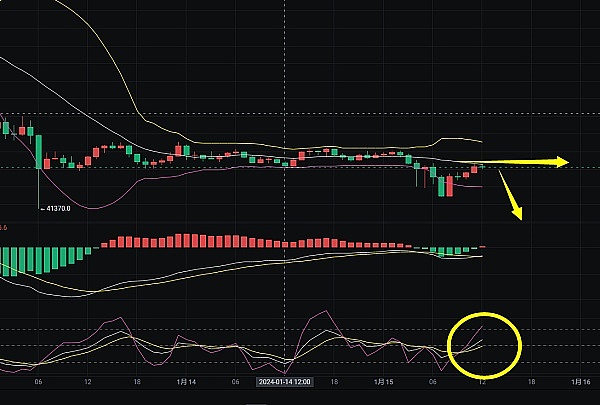Click the lower Bollinger band trough below 41370.0
Screen dimensions: 600x405
[x=92, y=208]
